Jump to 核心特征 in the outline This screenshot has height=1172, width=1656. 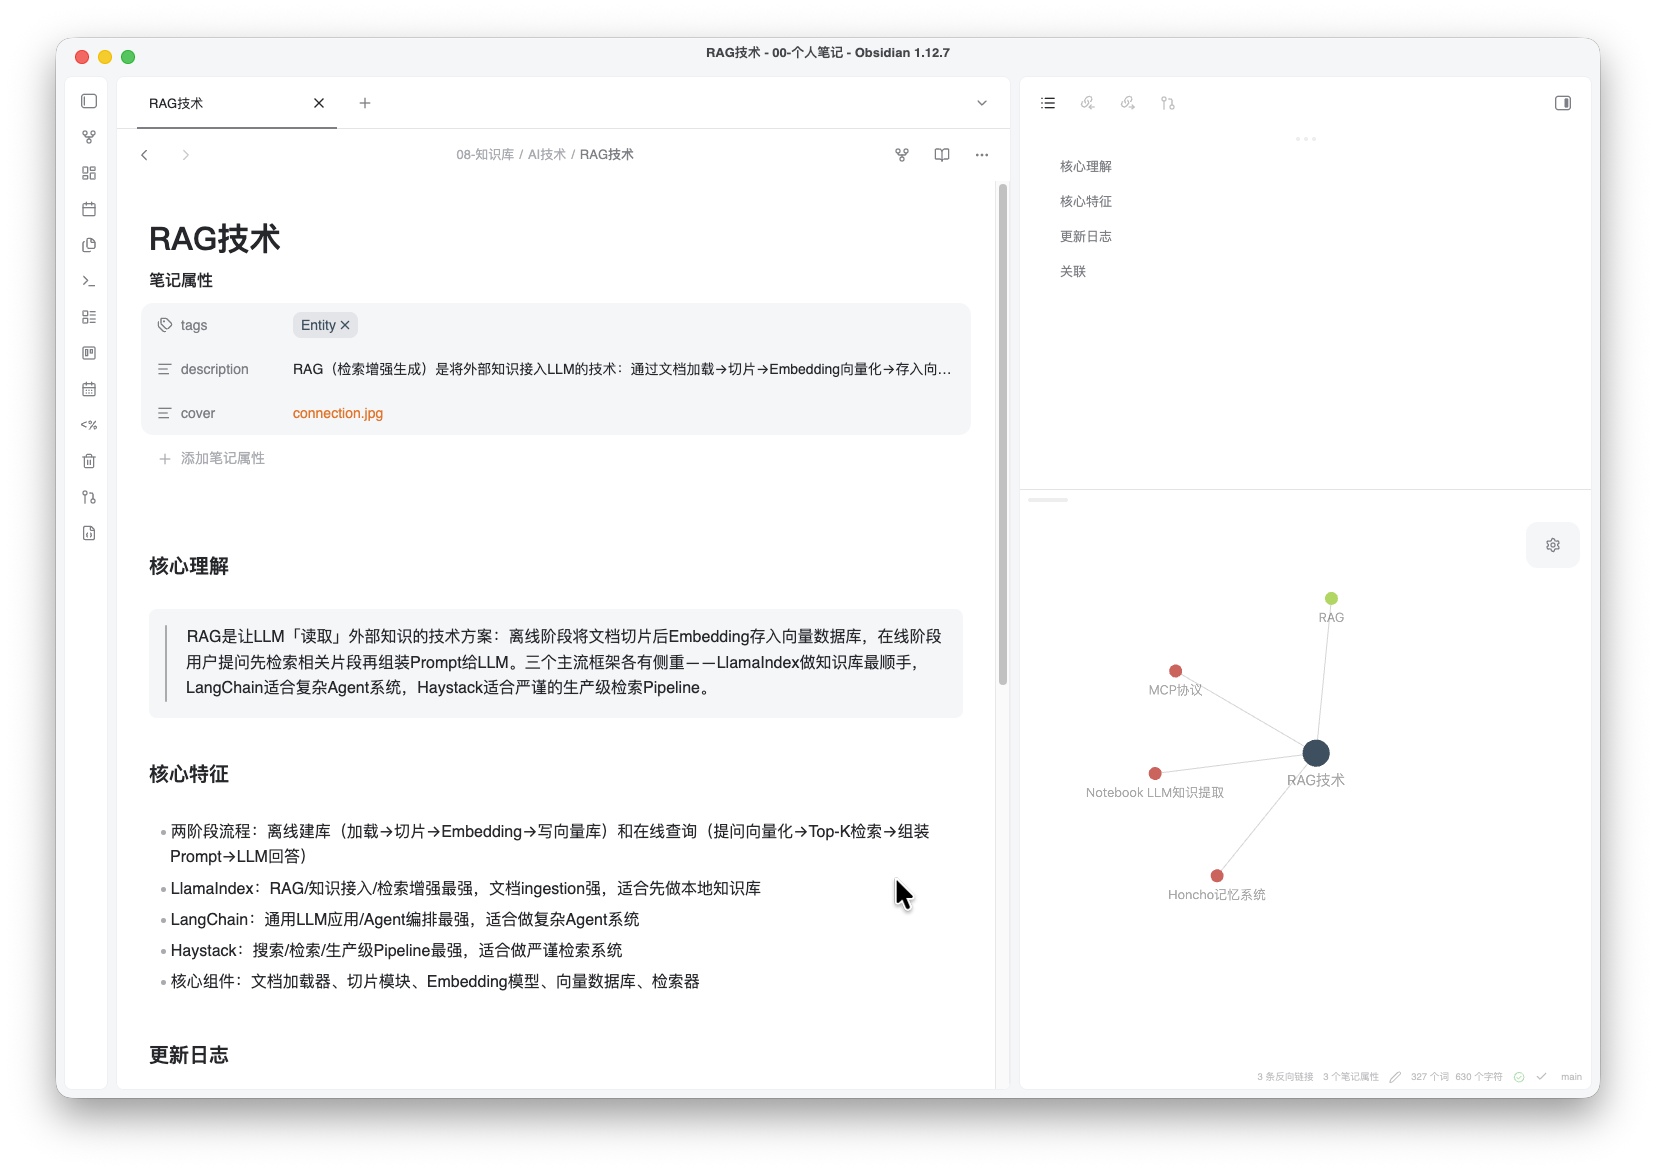[x=1086, y=201]
